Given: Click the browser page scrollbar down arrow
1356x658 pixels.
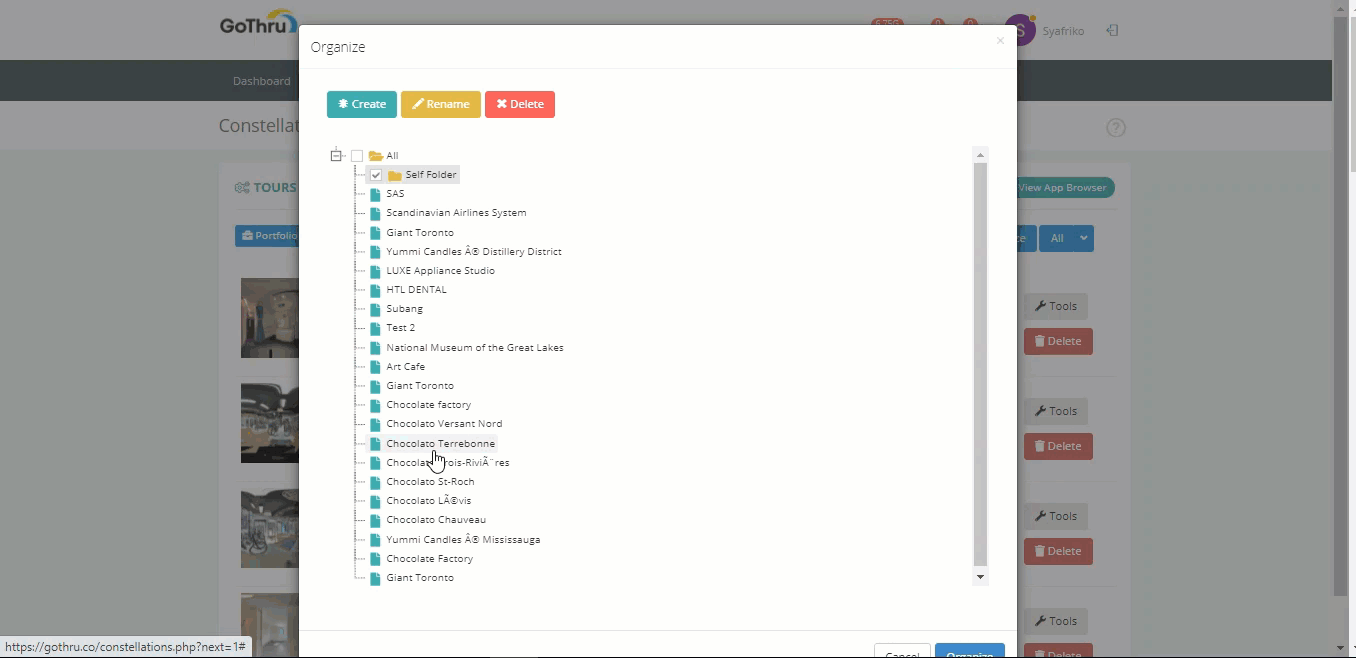Looking at the screenshot, I should point(1341,648).
